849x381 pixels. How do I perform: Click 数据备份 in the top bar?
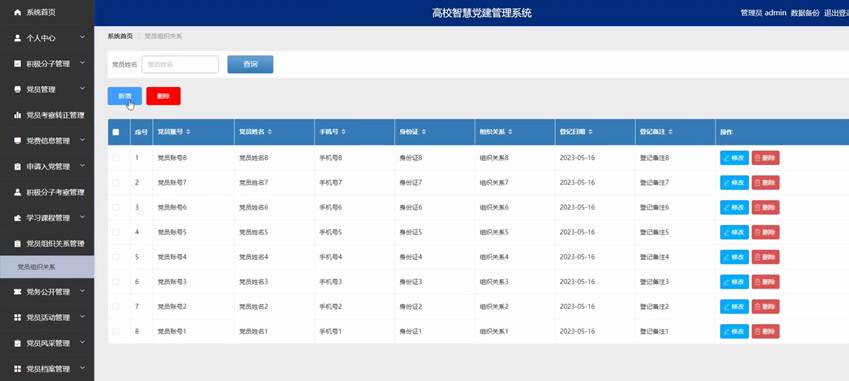coord(805,13)
